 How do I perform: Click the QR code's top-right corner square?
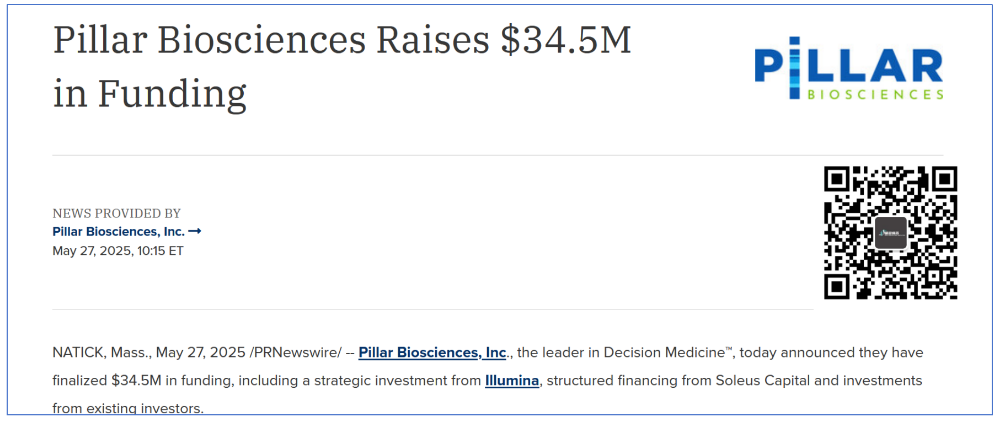(942, 181)
